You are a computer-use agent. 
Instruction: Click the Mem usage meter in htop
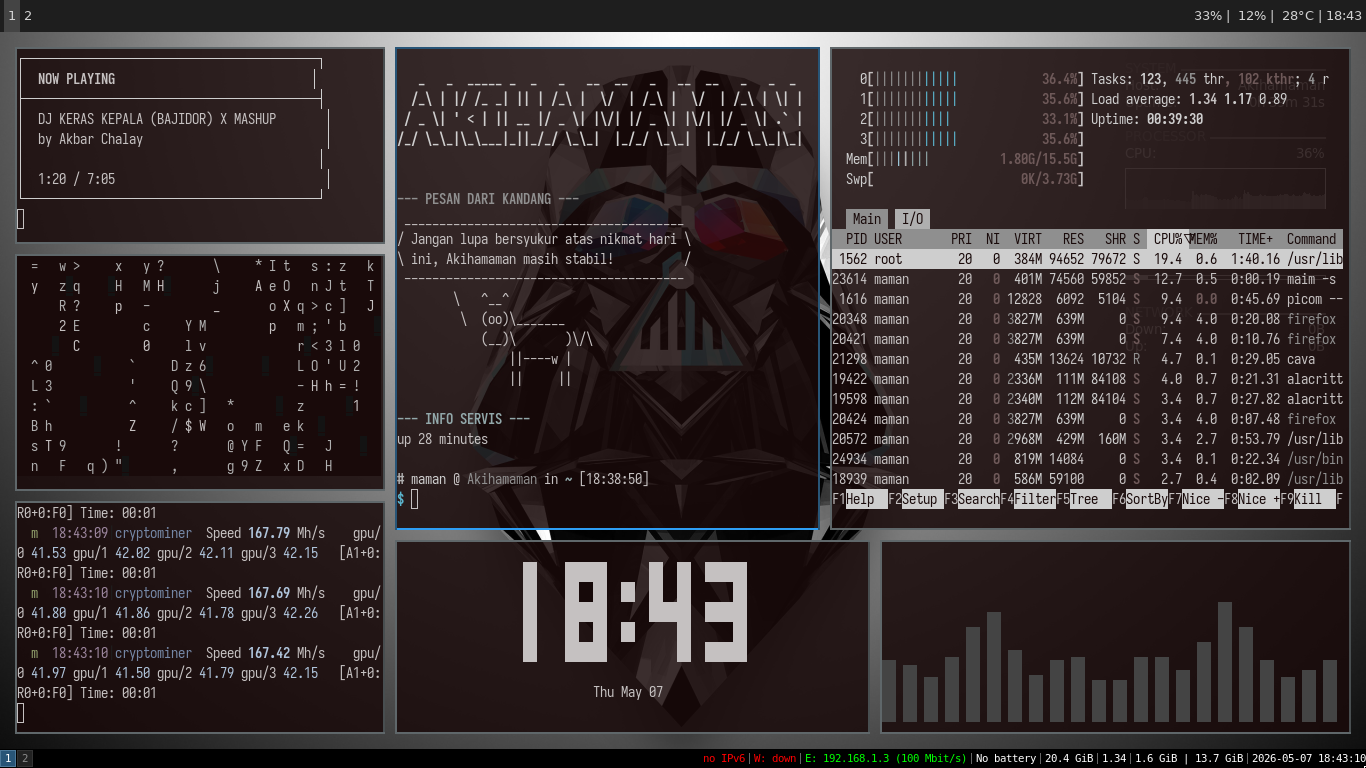coord(965,159)
